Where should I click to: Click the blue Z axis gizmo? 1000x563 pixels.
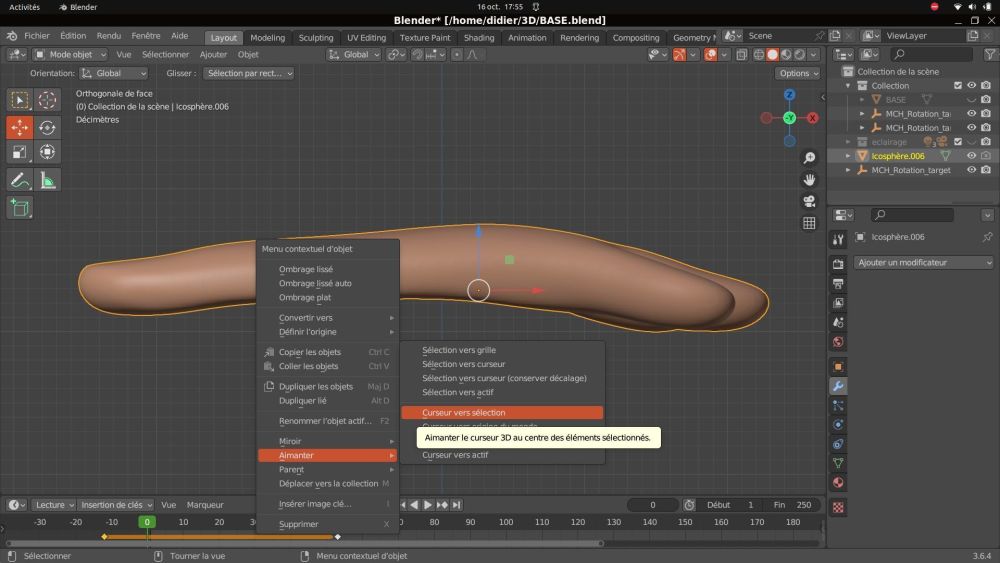790,95
